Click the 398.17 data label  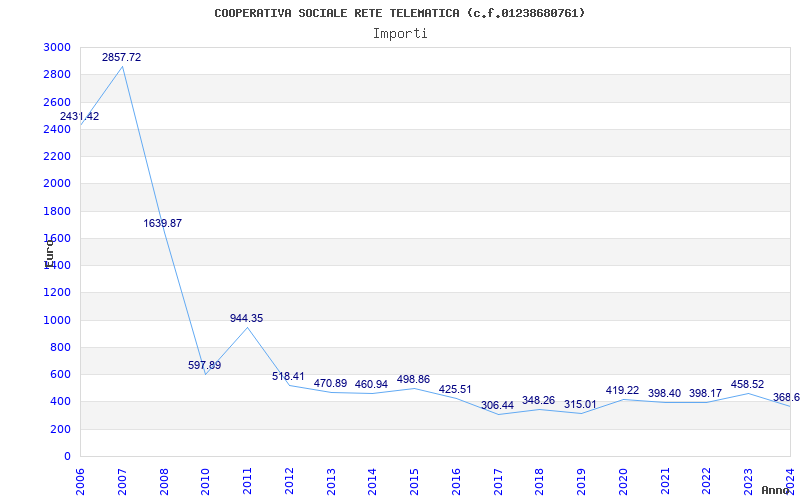tap(706, 393)
